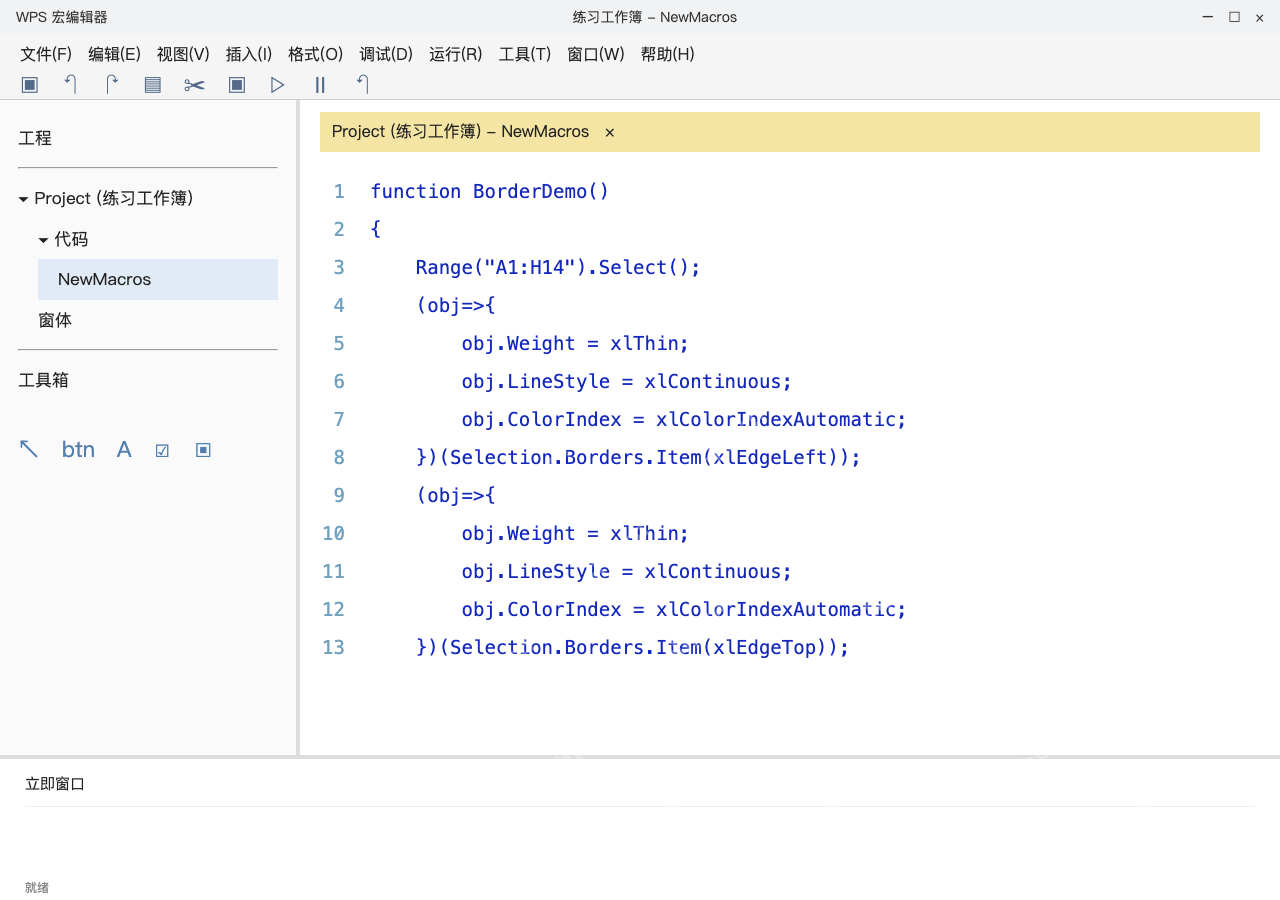
Task: Close the NewMacros editor tab
Action: (610, 132)
